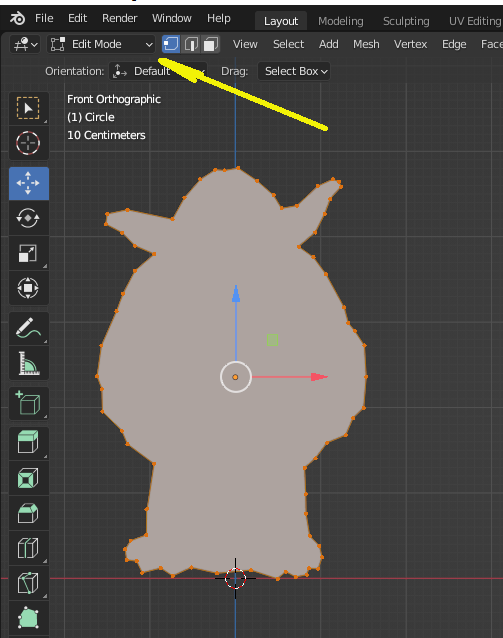Image resolution: width=503 pixels, height=638 pixels.
Task: Choose the Bevel tool
Action: [x=28, y=513]
